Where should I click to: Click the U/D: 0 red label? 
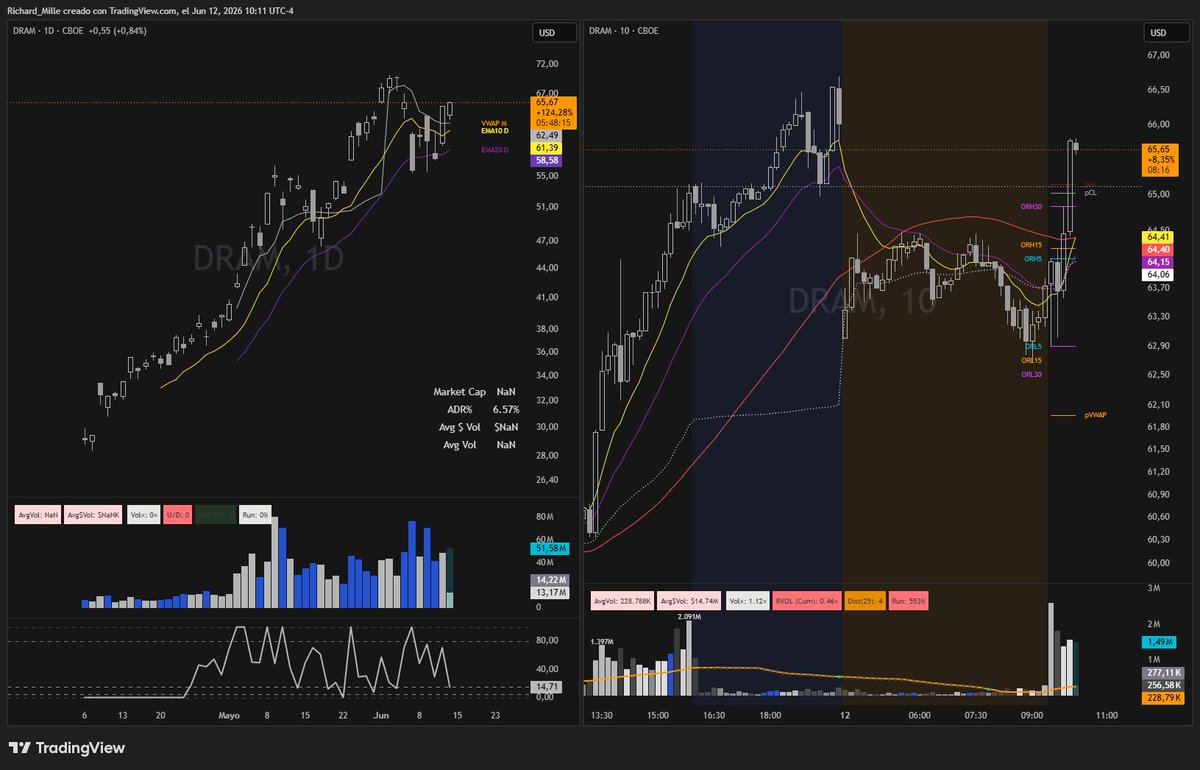click(177, 516)
